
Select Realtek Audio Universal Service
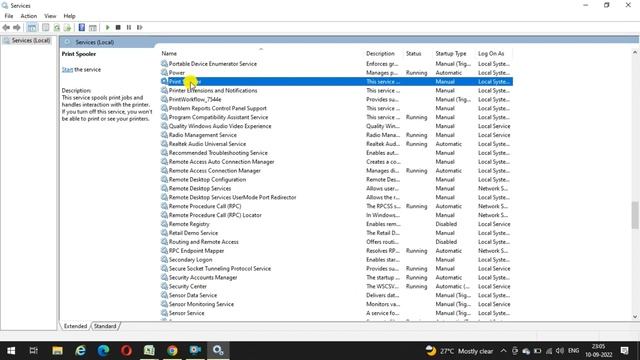[207, 144]
